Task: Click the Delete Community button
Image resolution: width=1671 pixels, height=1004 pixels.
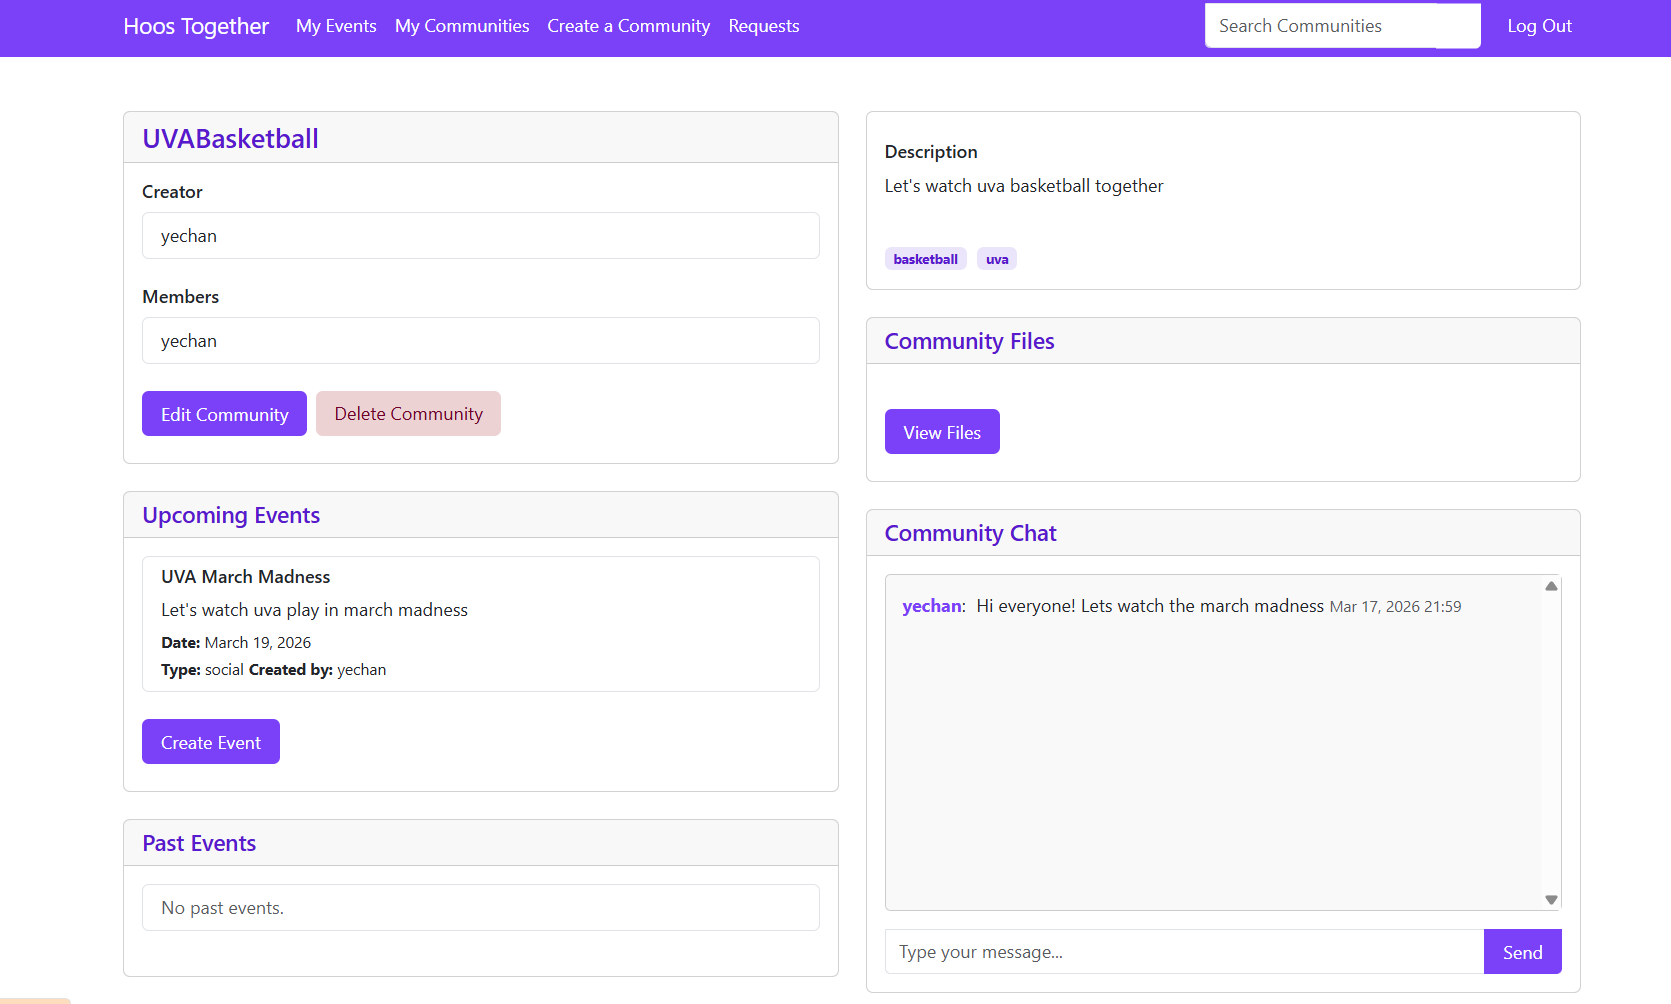Action: pos(408,413)
